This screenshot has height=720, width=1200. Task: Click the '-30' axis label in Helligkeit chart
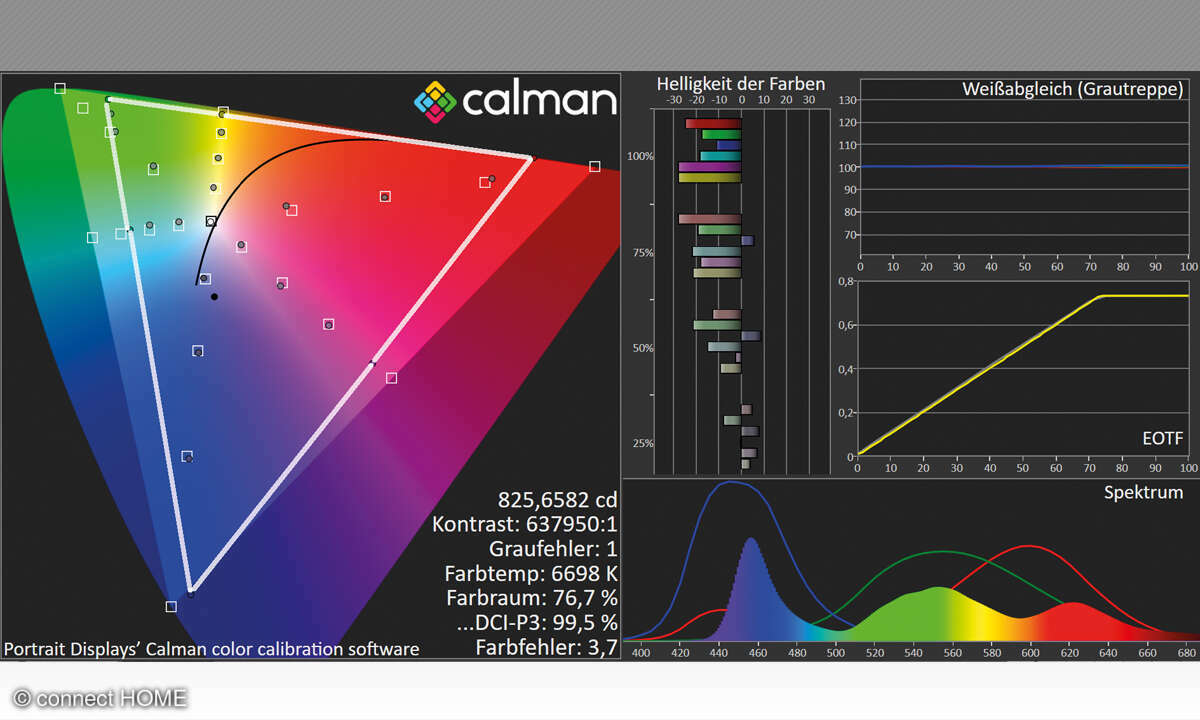674,100
